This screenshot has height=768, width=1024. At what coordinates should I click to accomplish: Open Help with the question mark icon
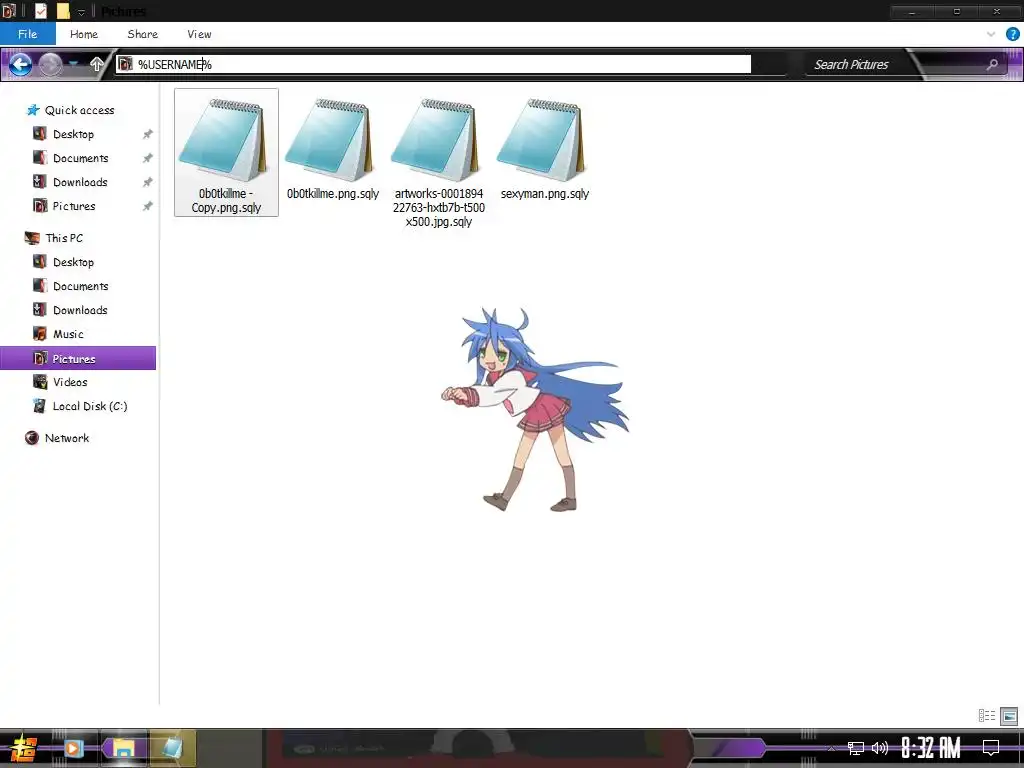(1012, 34)
